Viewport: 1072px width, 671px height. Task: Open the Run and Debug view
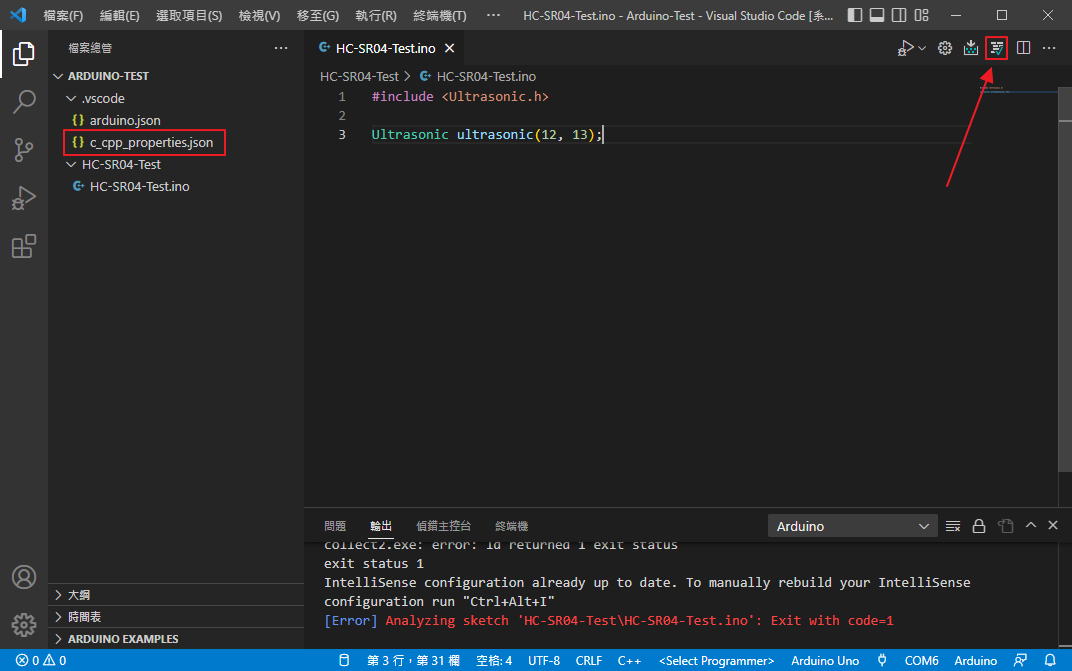pyautogui.click(x=24, y=198)
